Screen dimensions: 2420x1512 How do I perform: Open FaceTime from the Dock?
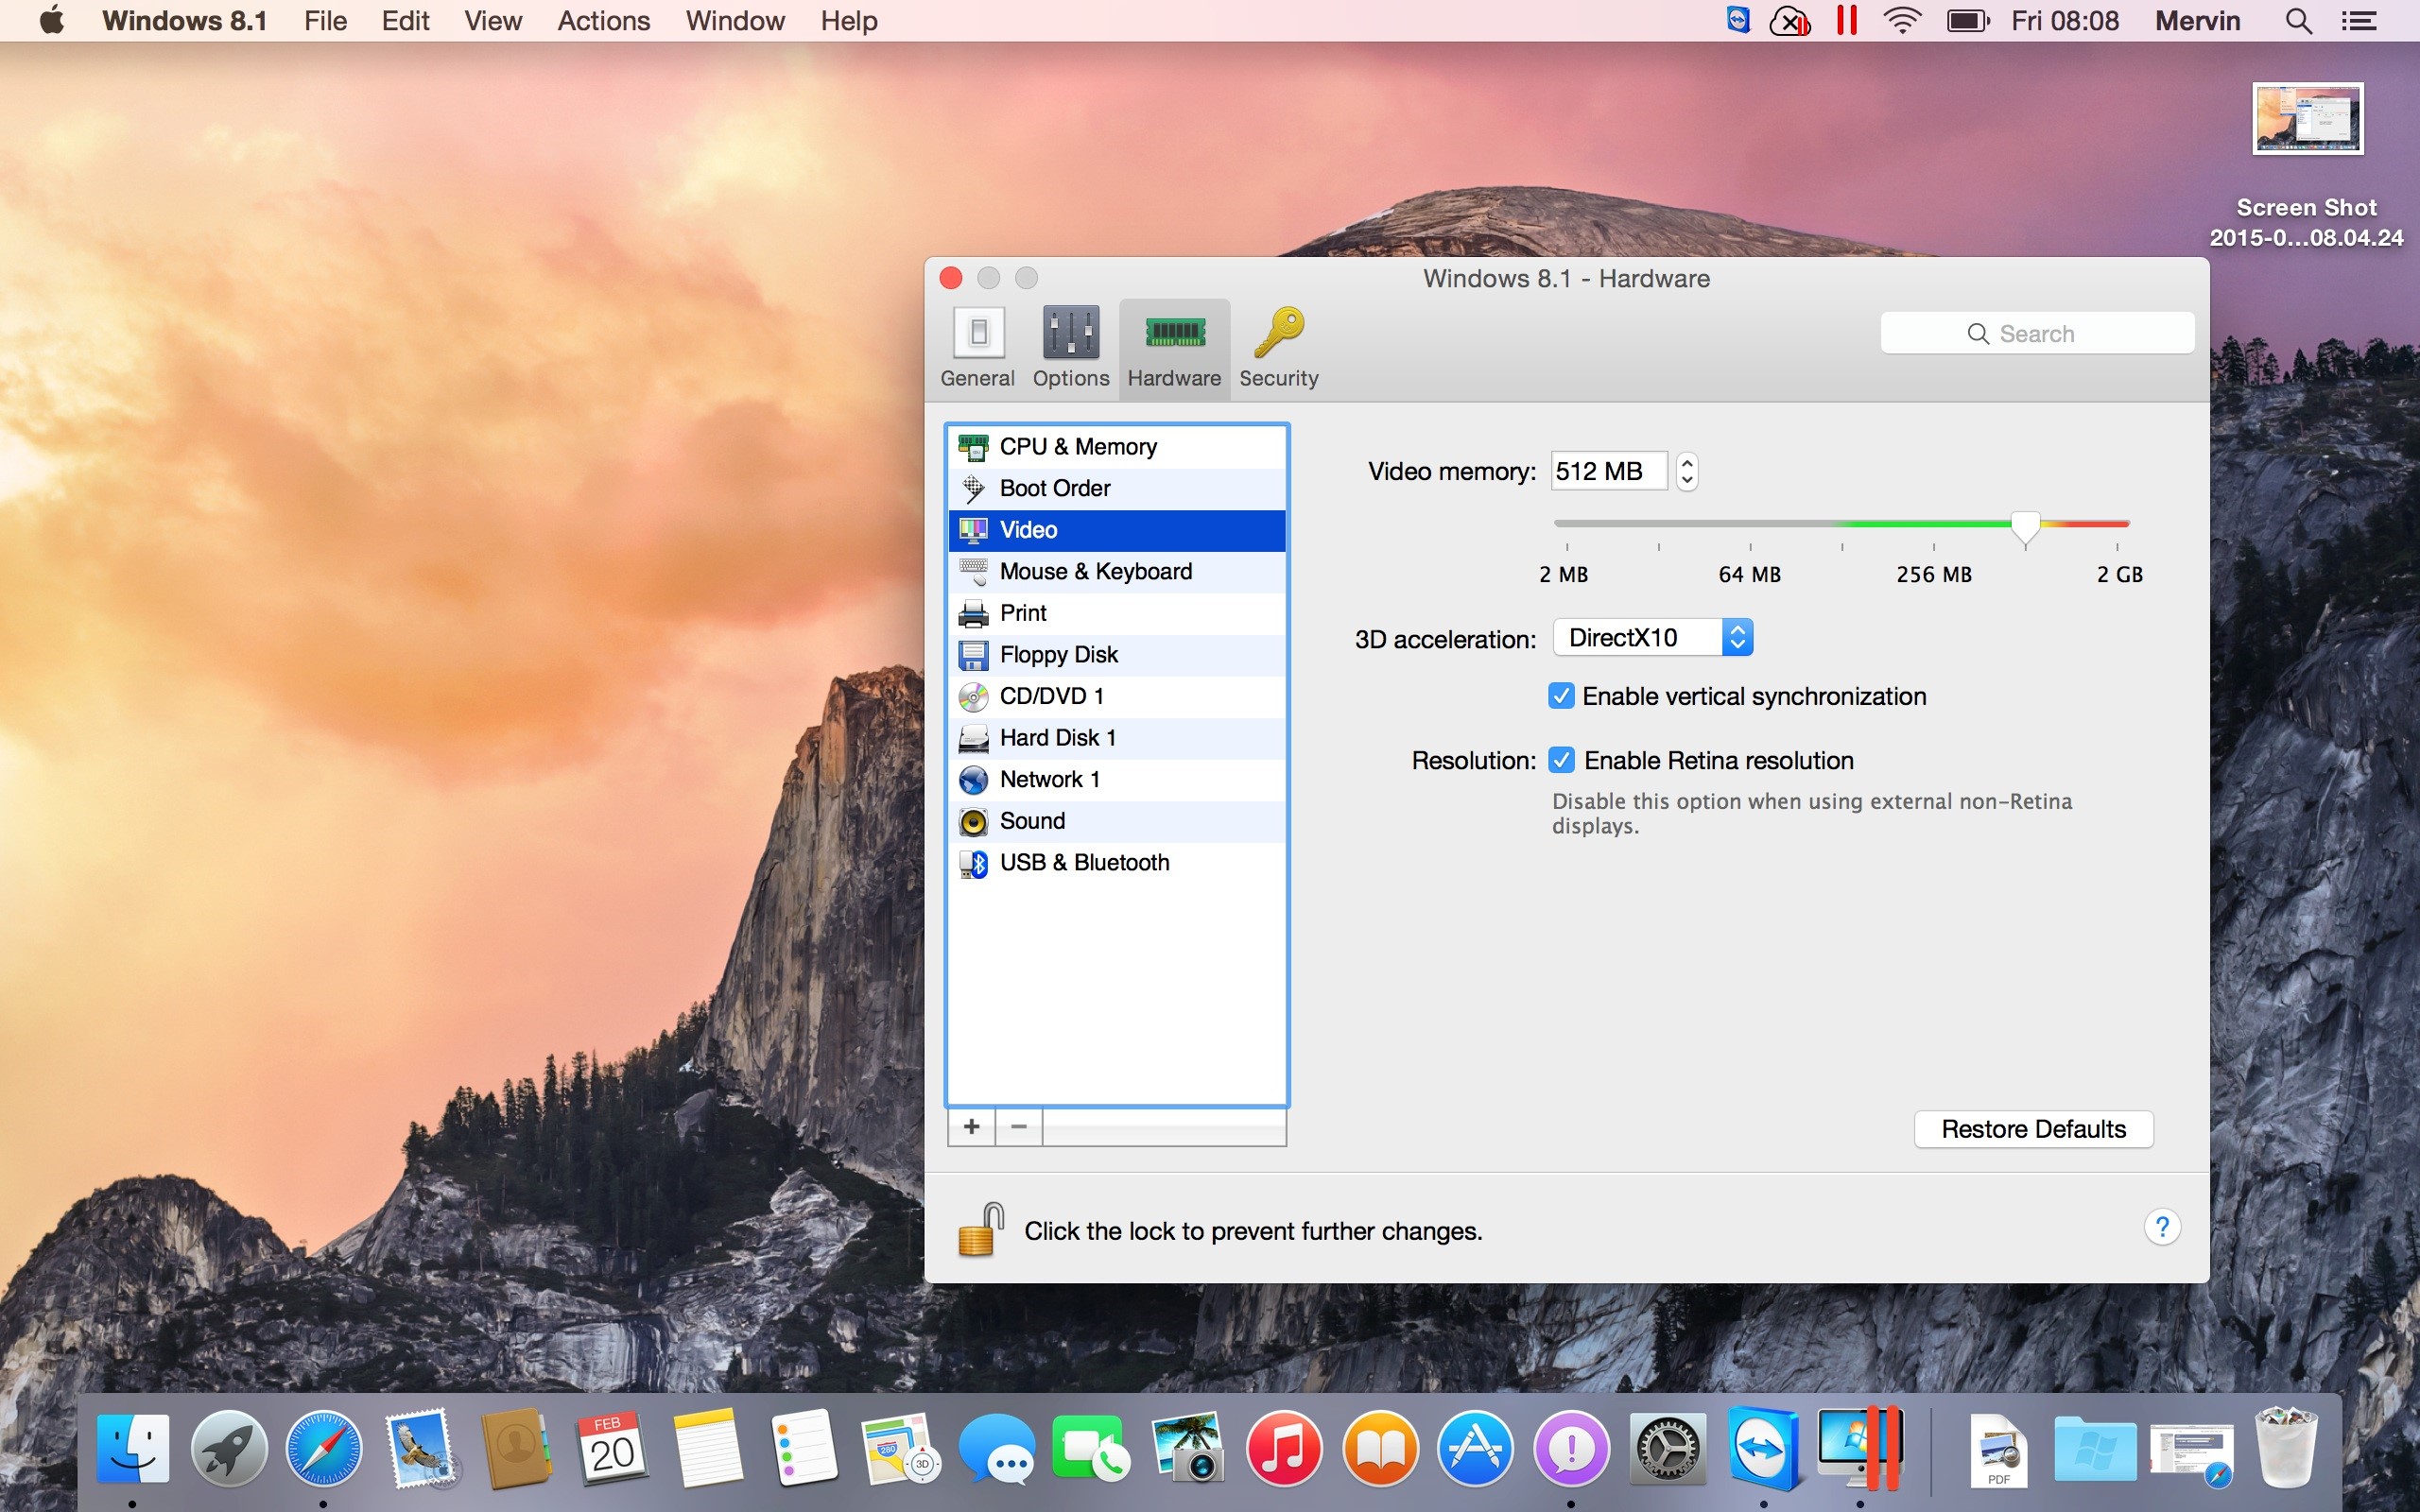pyautogui.click(x=1091, y=1448)
